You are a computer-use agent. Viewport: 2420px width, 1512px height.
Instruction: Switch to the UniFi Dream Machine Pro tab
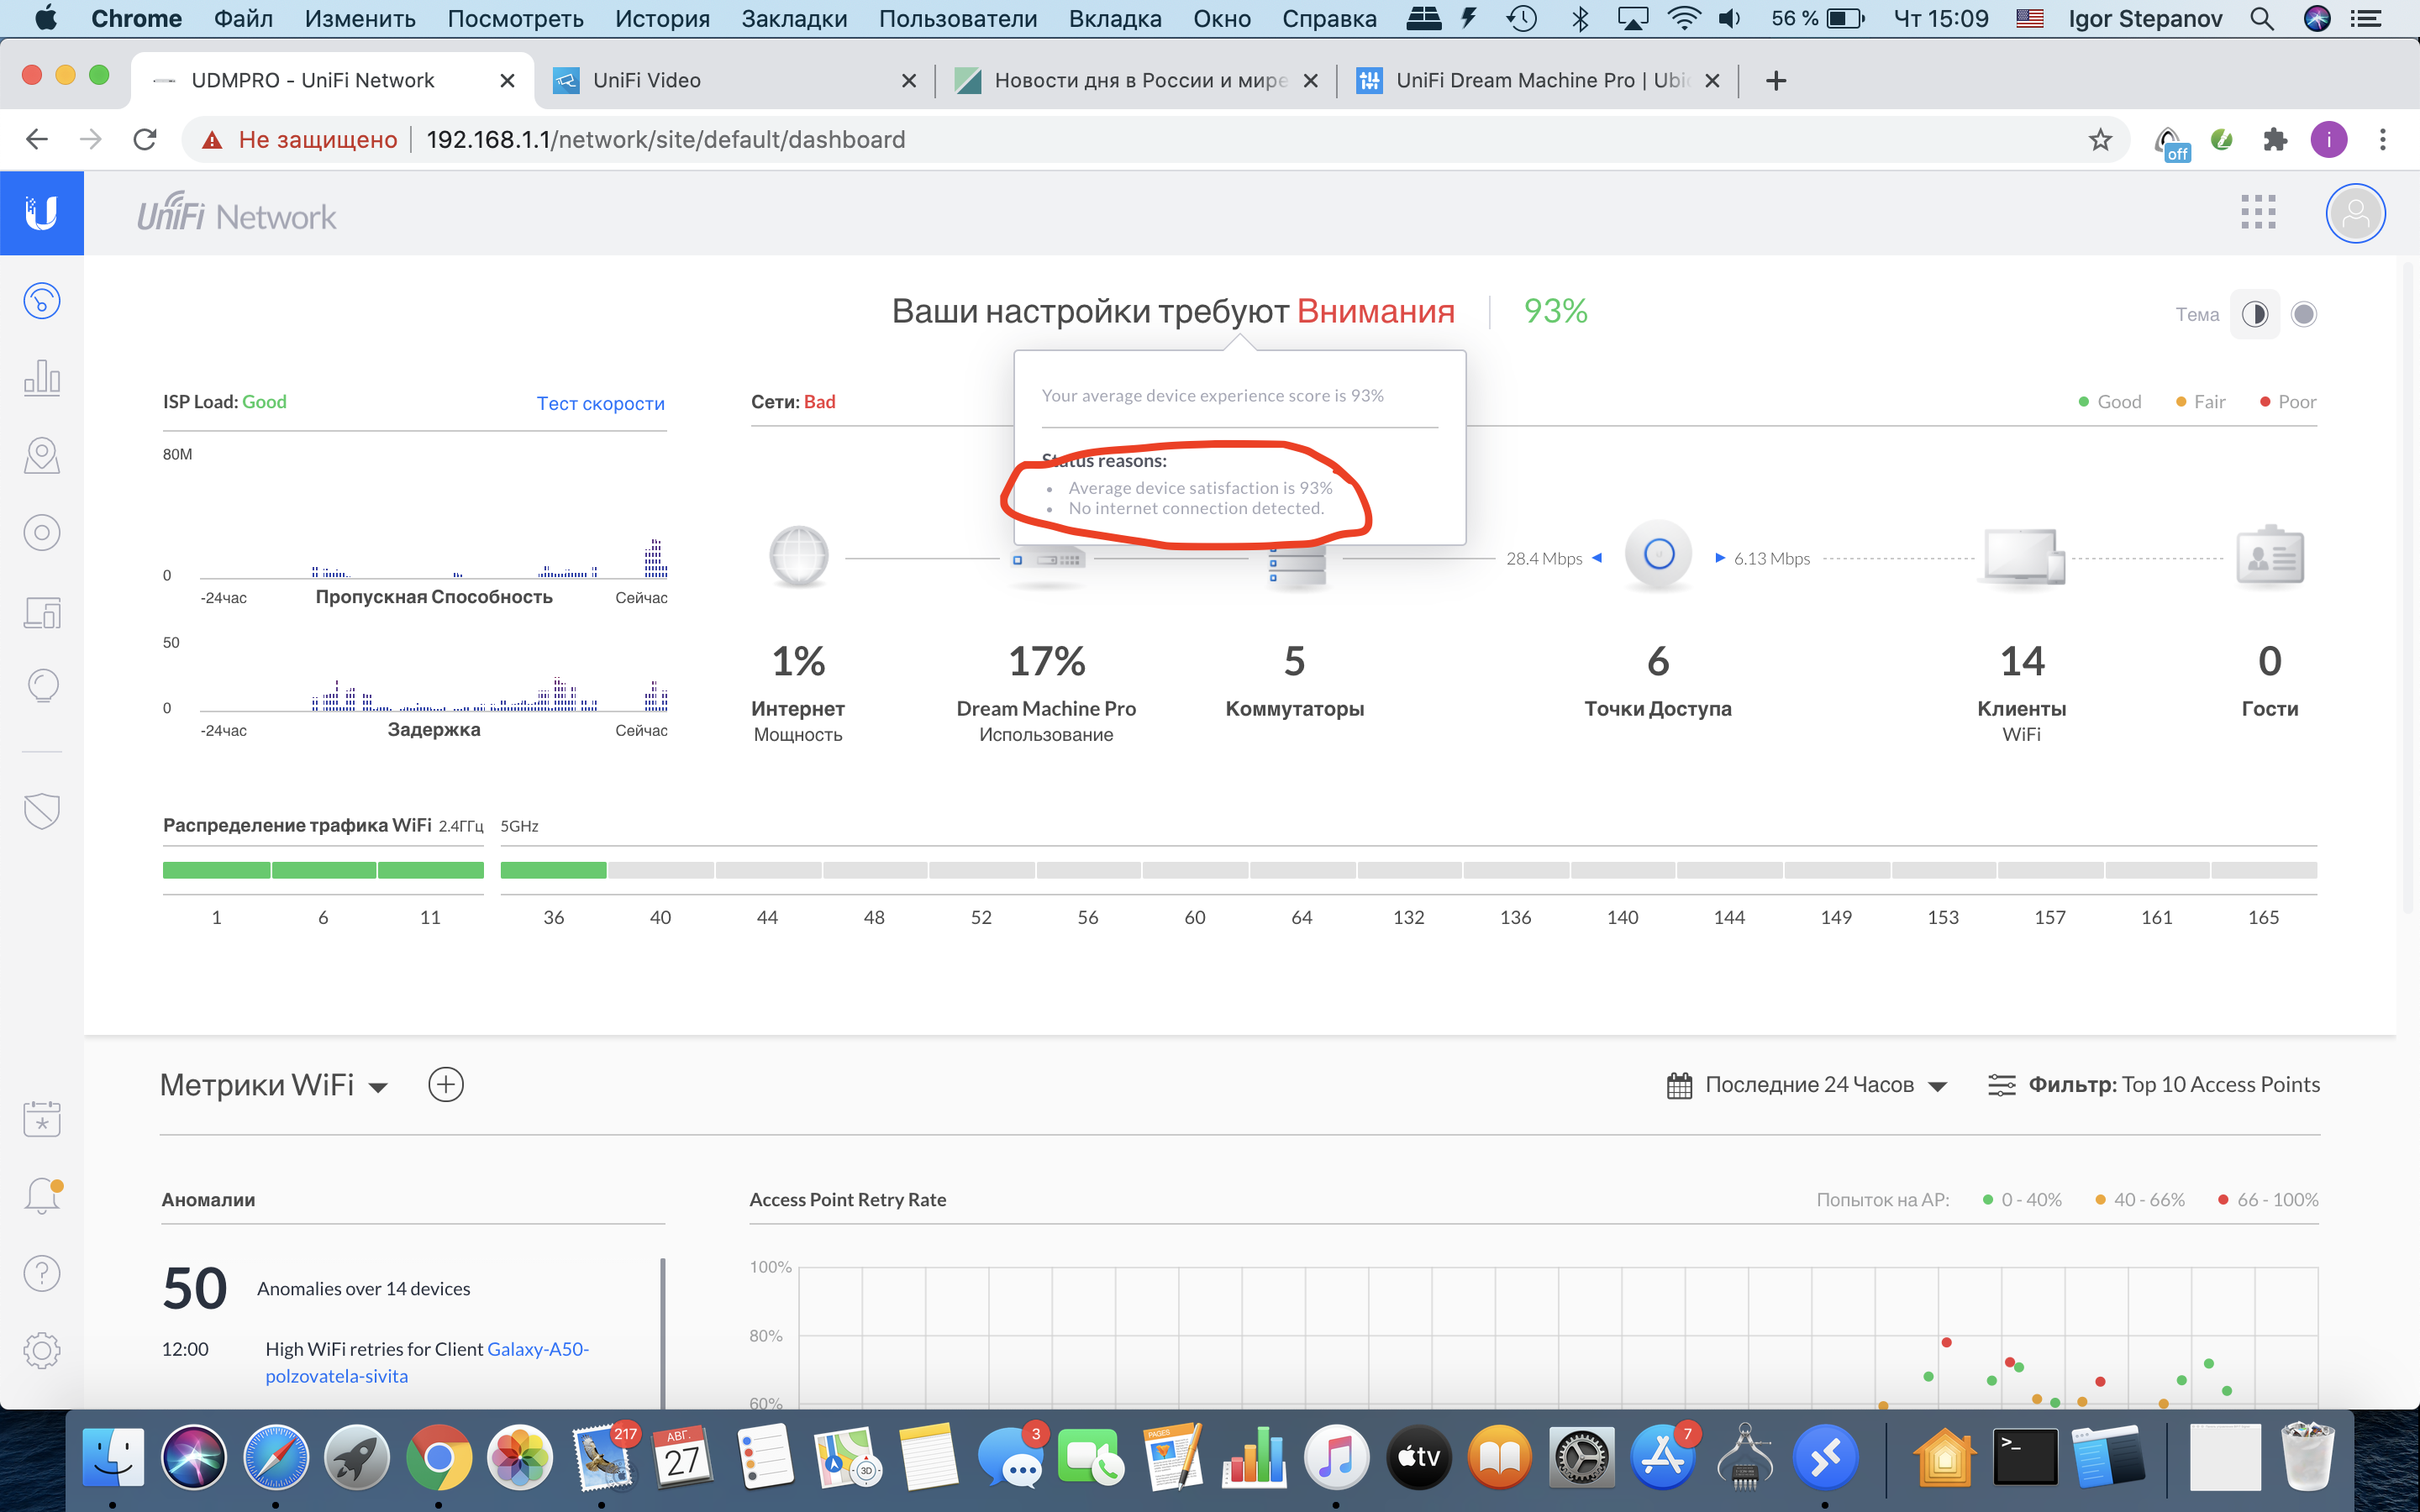[1538, 80]
